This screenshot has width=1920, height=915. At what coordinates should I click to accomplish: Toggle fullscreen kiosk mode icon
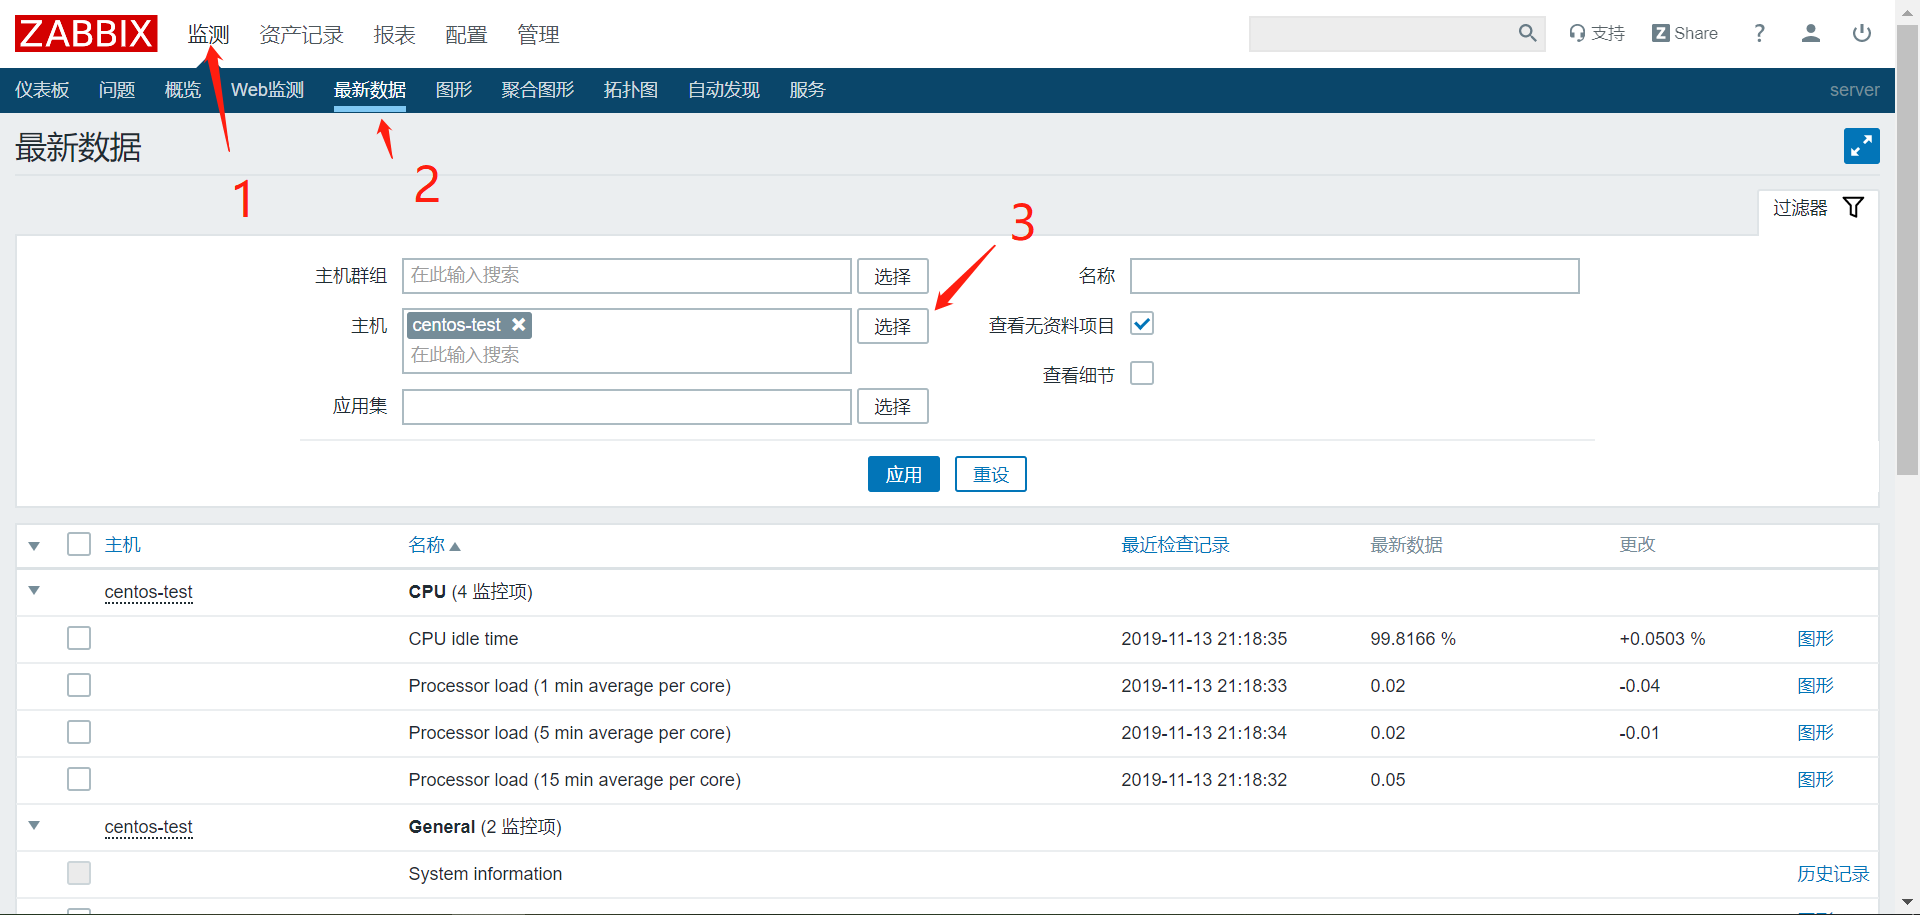pyautogui.click(x=1861, y=146)
